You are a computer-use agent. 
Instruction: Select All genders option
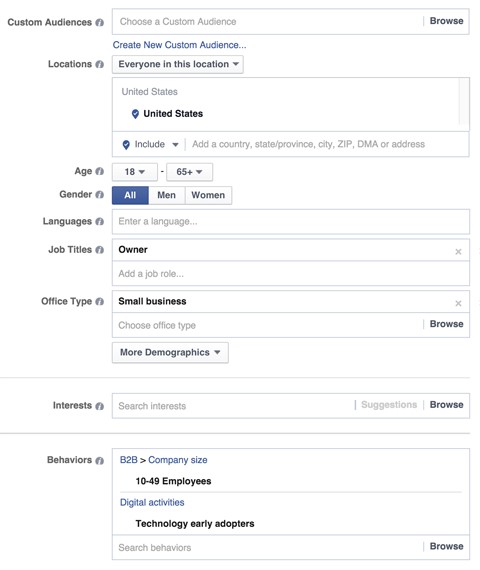[130, 195]
